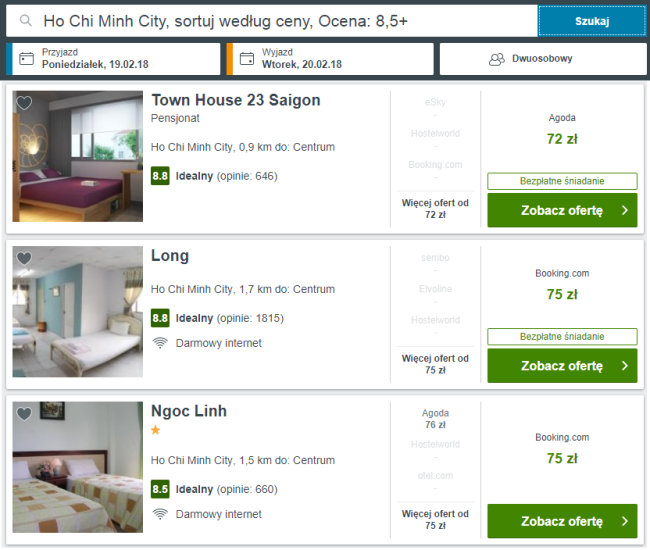Toggle the heart on the Long hotel

pos(24,258)
